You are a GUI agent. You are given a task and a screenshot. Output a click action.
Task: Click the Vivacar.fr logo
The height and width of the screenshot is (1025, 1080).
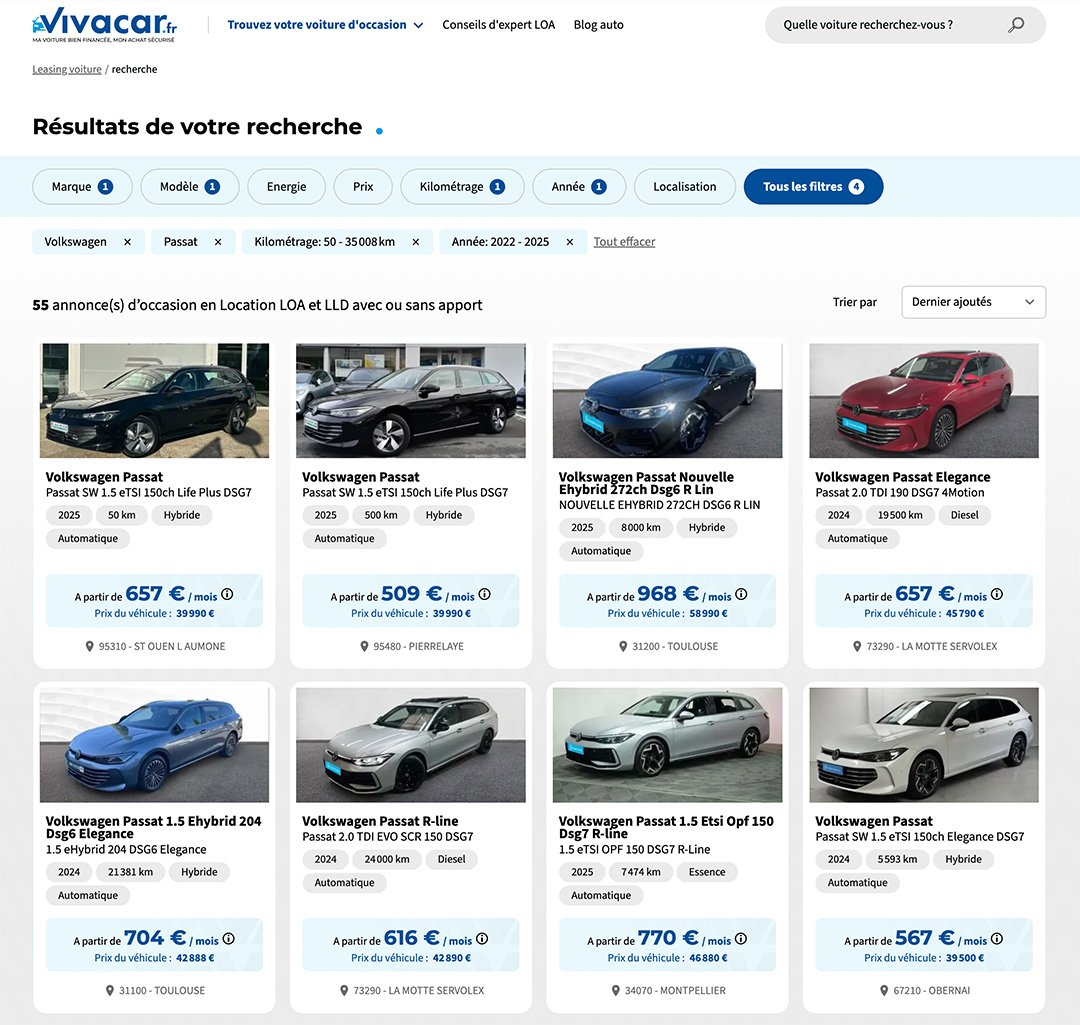tap(104, 24)
